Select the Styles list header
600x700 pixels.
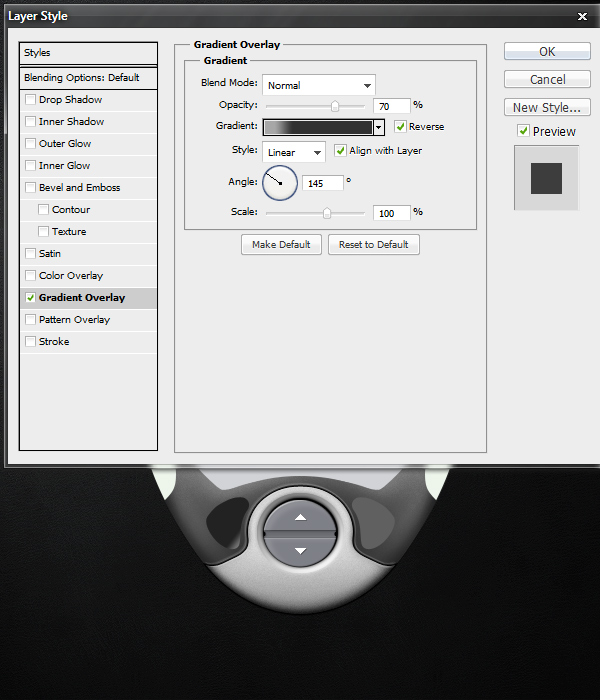pyautogui.click(x=88, y=53)
